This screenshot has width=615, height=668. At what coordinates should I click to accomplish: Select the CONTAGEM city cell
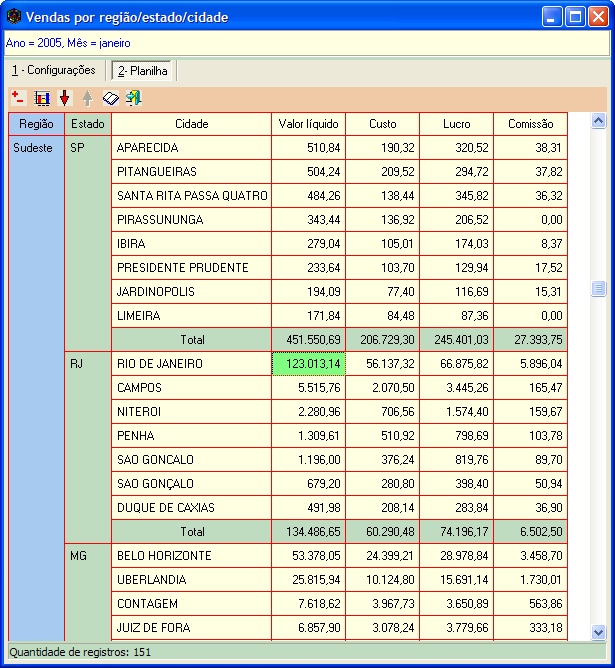coord(191,604)
